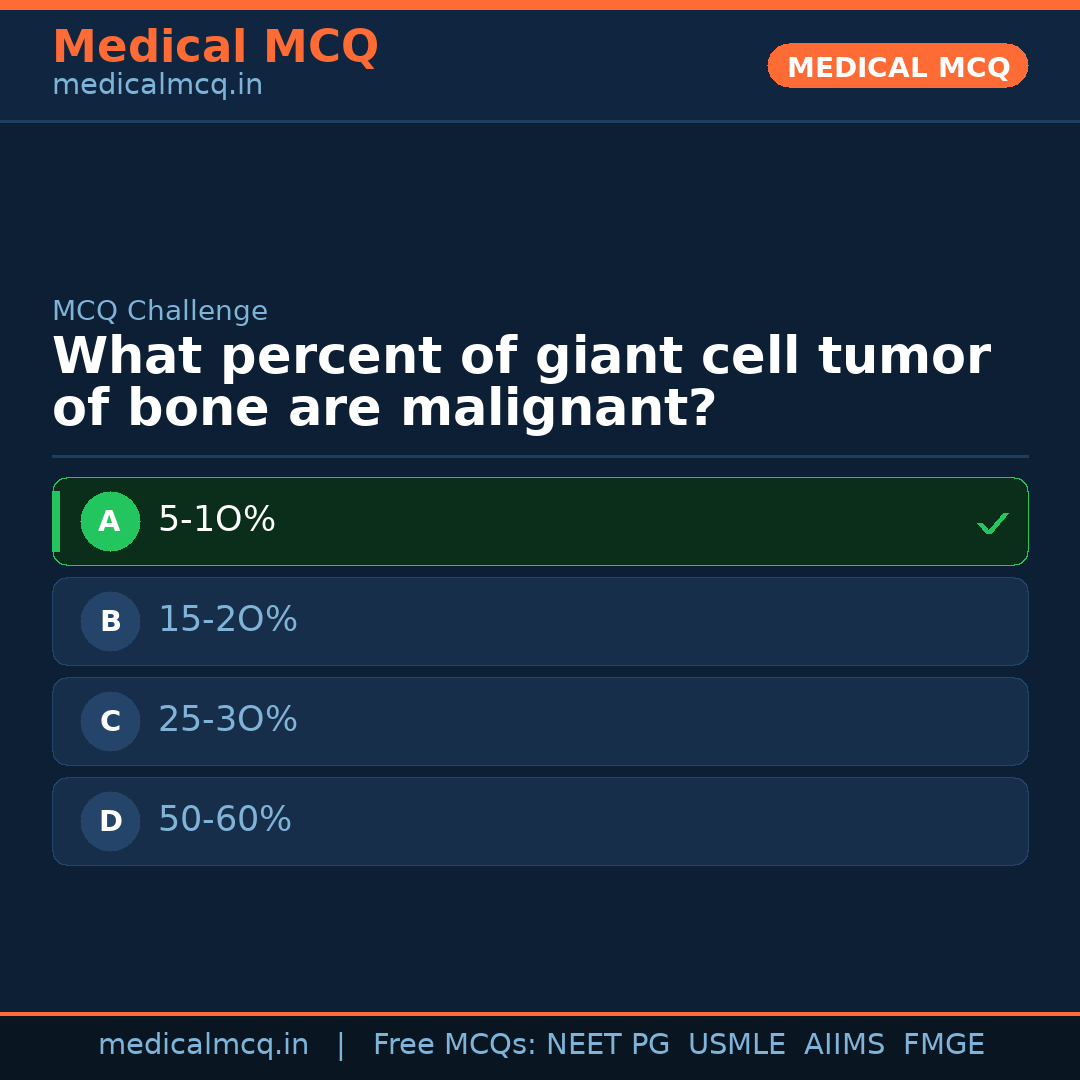Viewport: 1080px width, 1080px height.
Task: Click the orange "Medical MCQ" header title
Action: click(x=215, y=47)
